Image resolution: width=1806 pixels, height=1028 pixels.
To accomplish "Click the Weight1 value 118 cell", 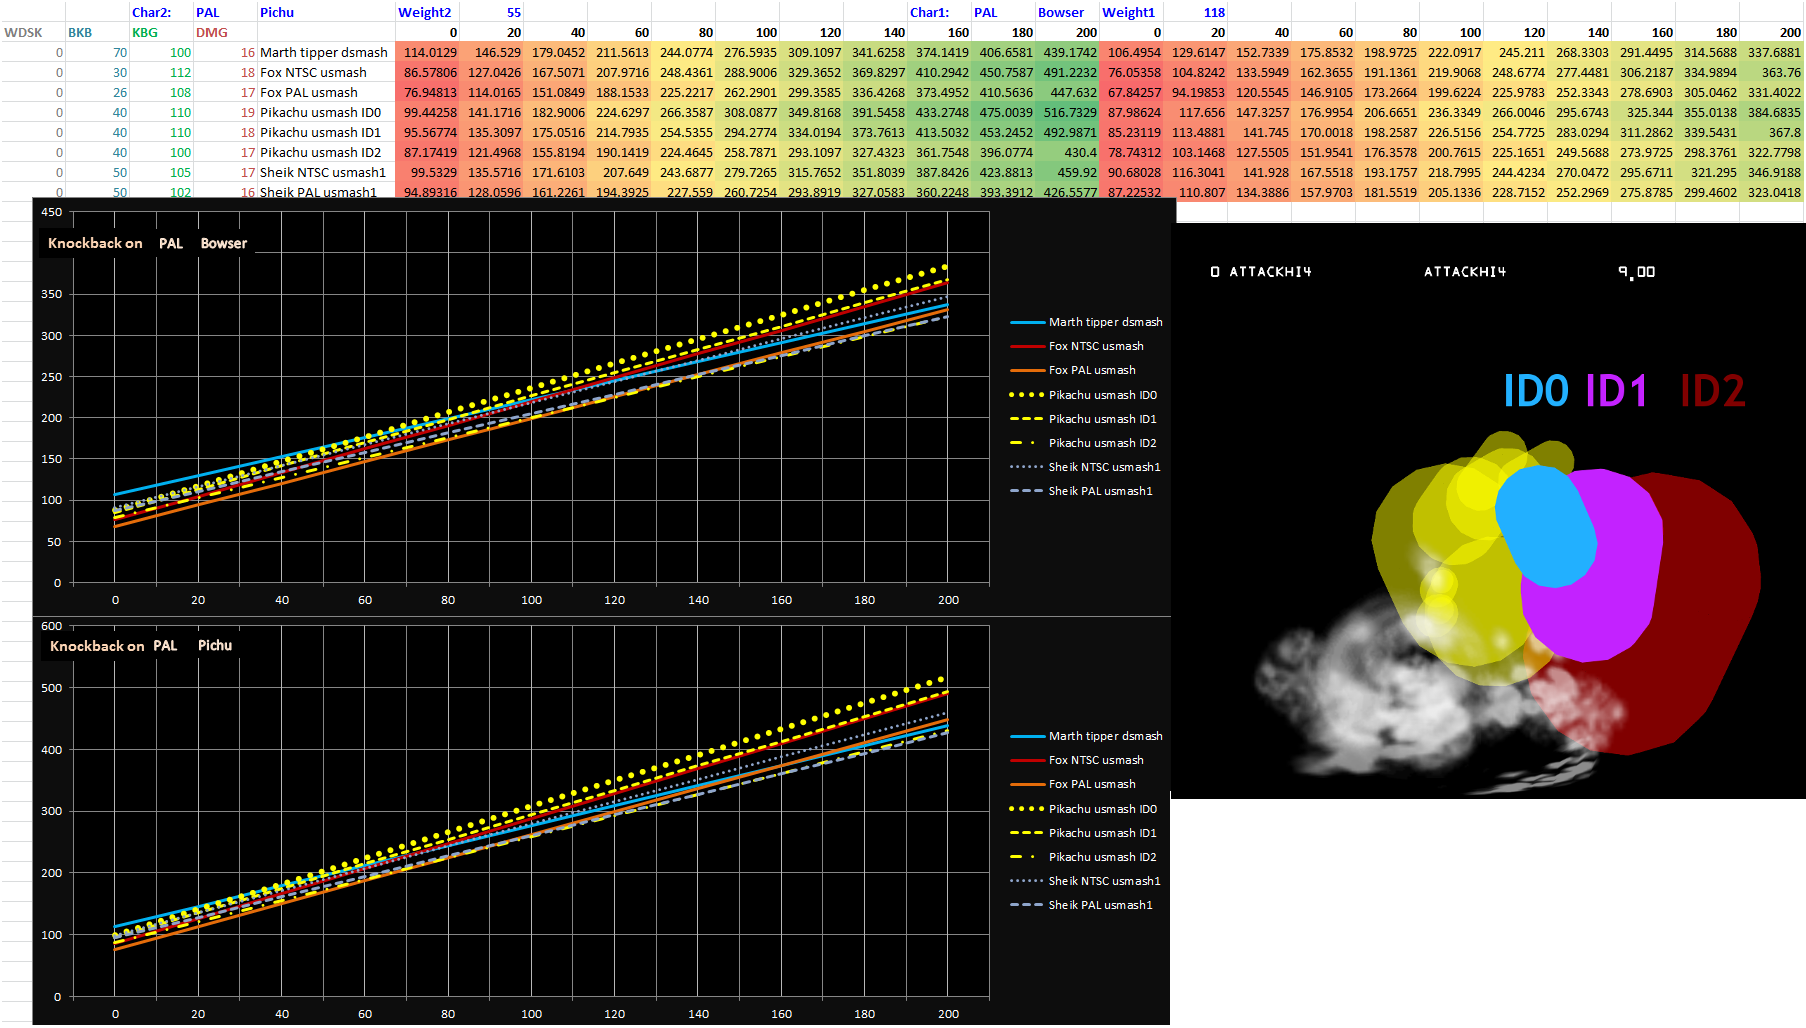I will tap(1195, 12).
